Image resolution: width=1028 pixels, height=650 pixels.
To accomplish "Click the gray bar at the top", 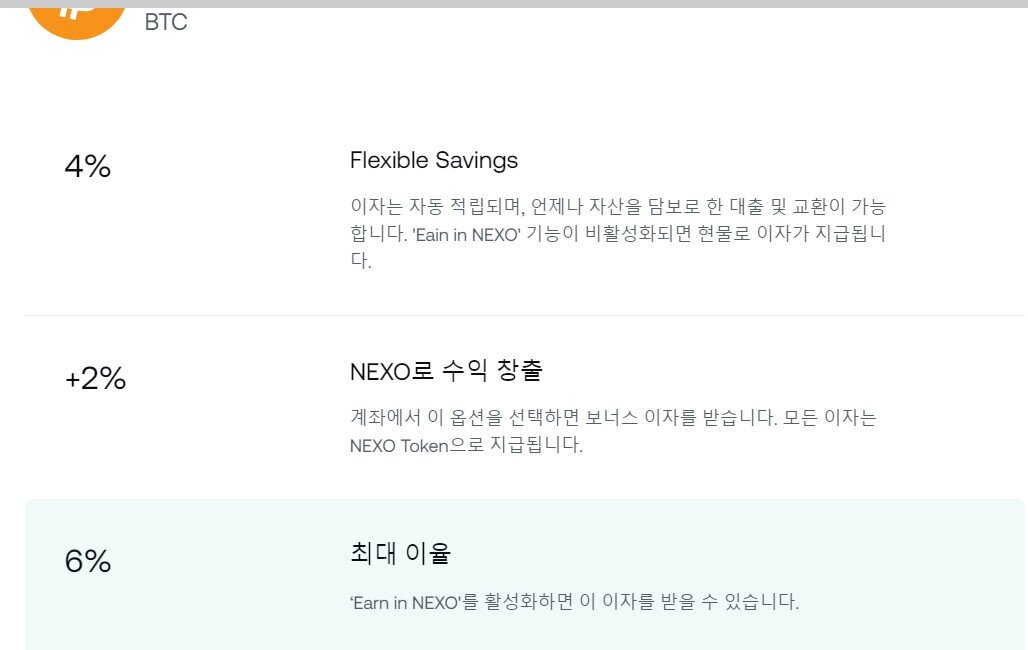I will [514, 4].
